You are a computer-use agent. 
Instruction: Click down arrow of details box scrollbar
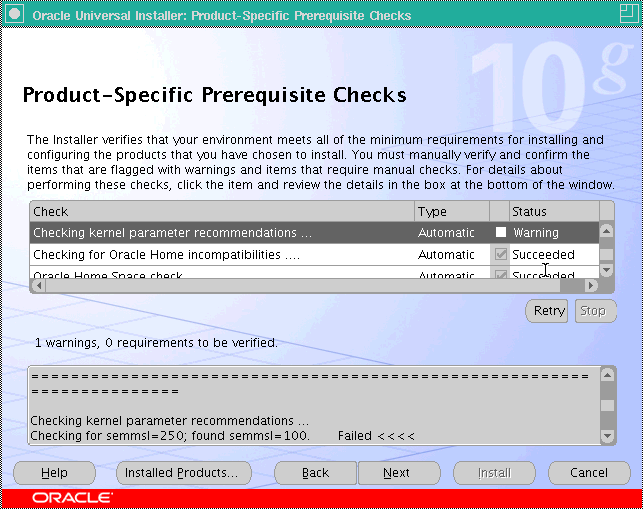coord(606,437)
